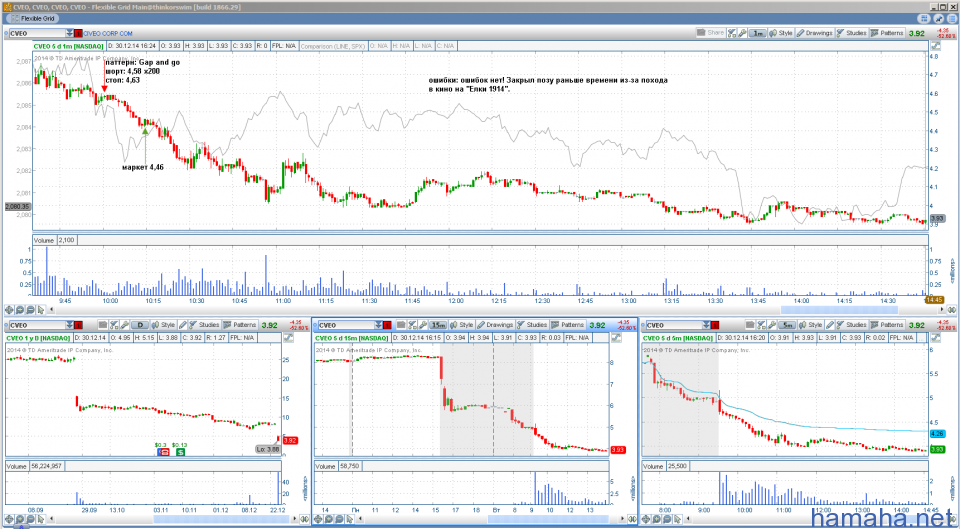Click the 'CVEO 5 d 5m [NASDAQ]' chart label
The image size is (960, 529).
click(678, 338)
